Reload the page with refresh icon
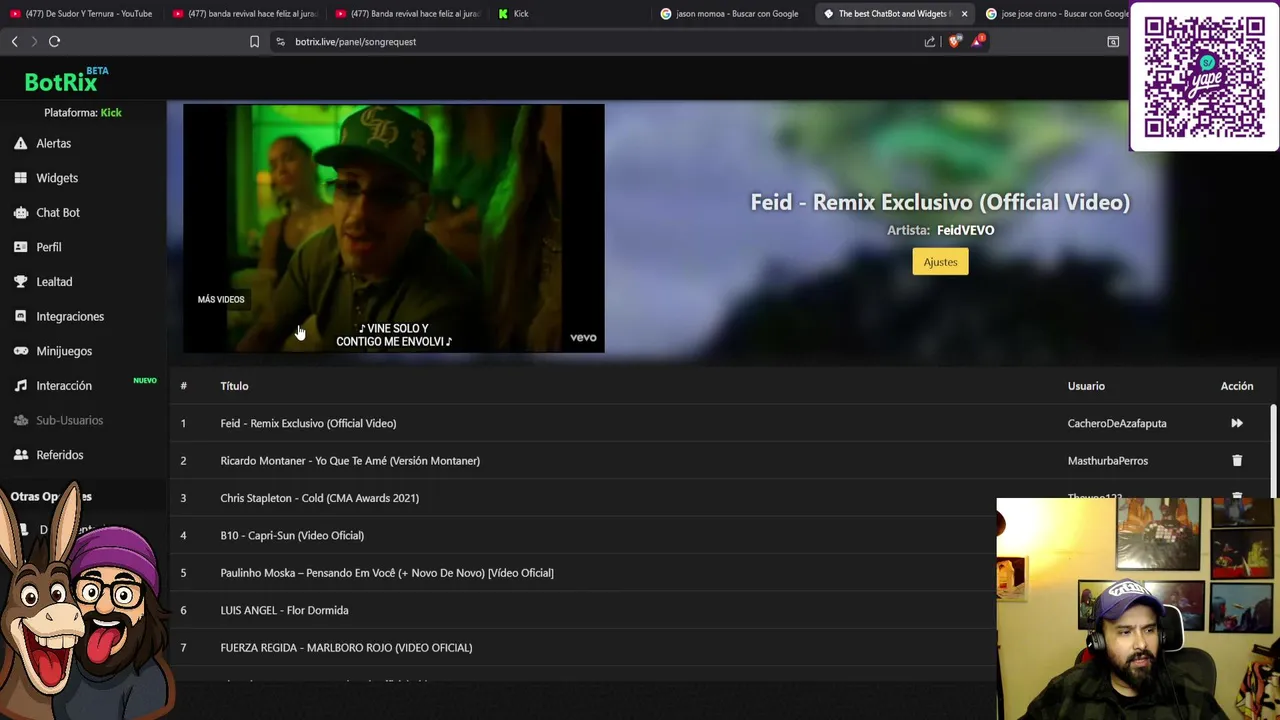 click(x=54, y=41)
